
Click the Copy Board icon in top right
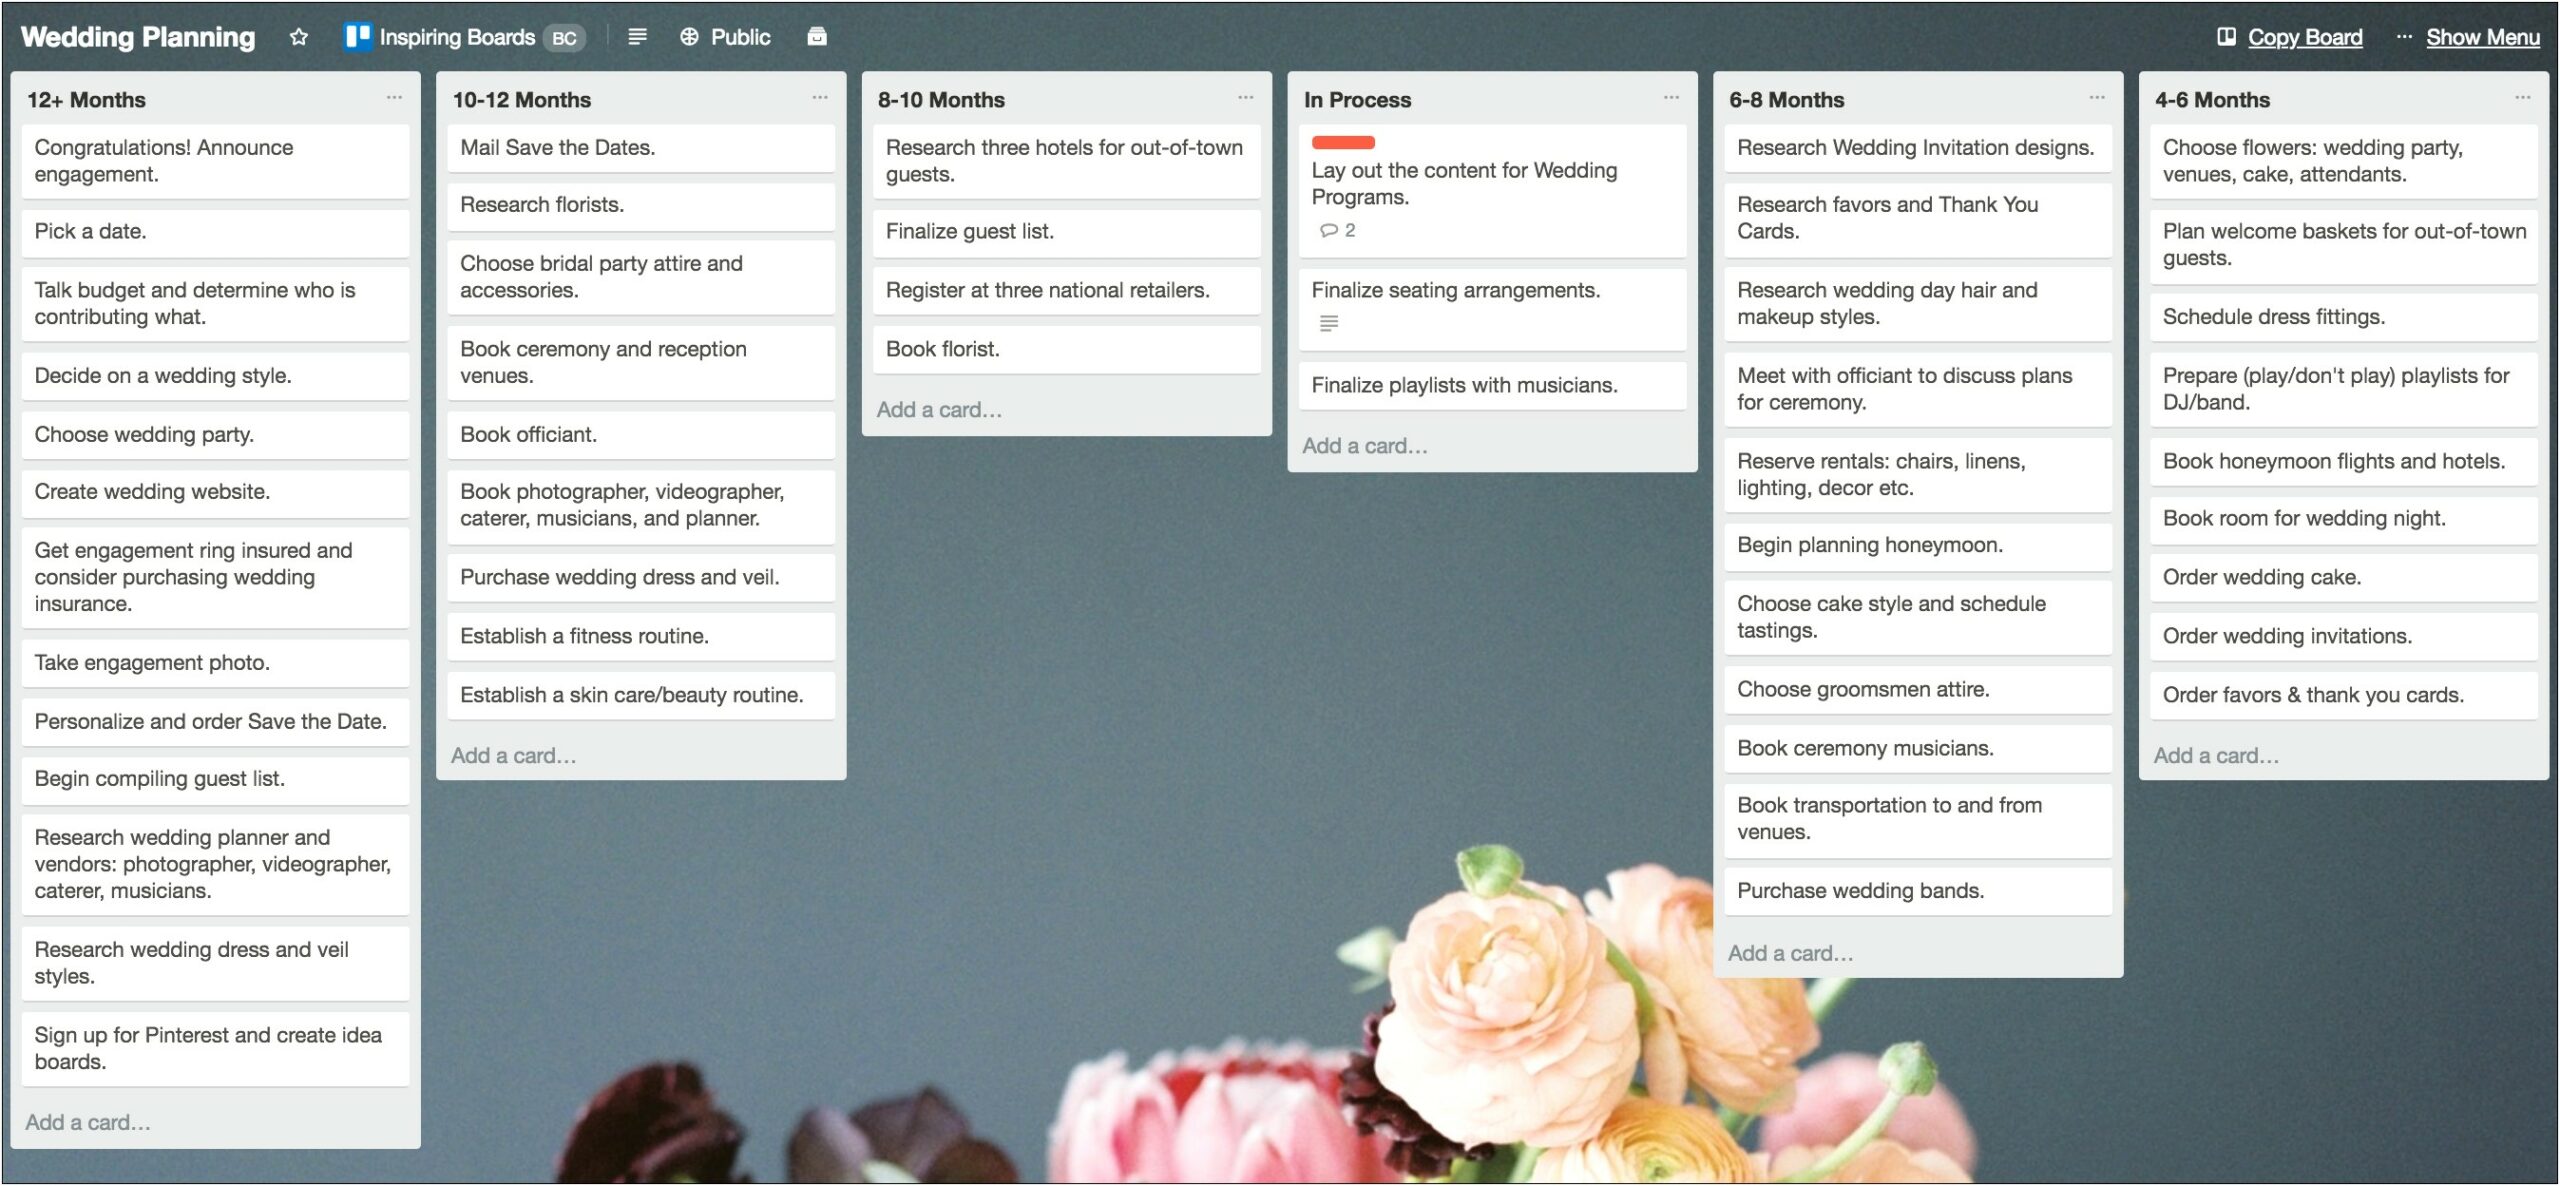pyautogui.click(x=2224, y=36)
